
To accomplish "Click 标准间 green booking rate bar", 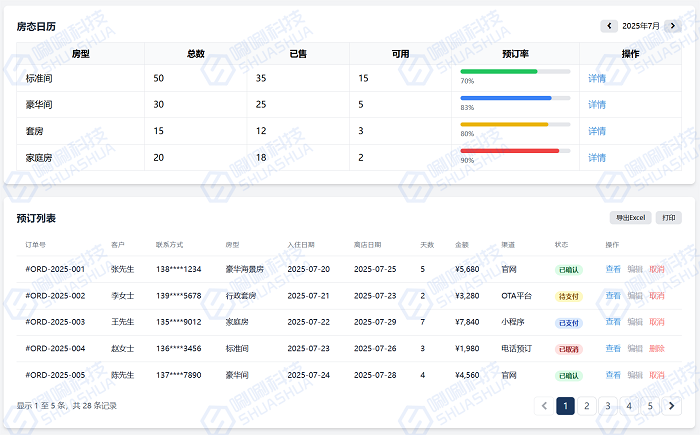I will pyautogui.click(x=499, y=72).
